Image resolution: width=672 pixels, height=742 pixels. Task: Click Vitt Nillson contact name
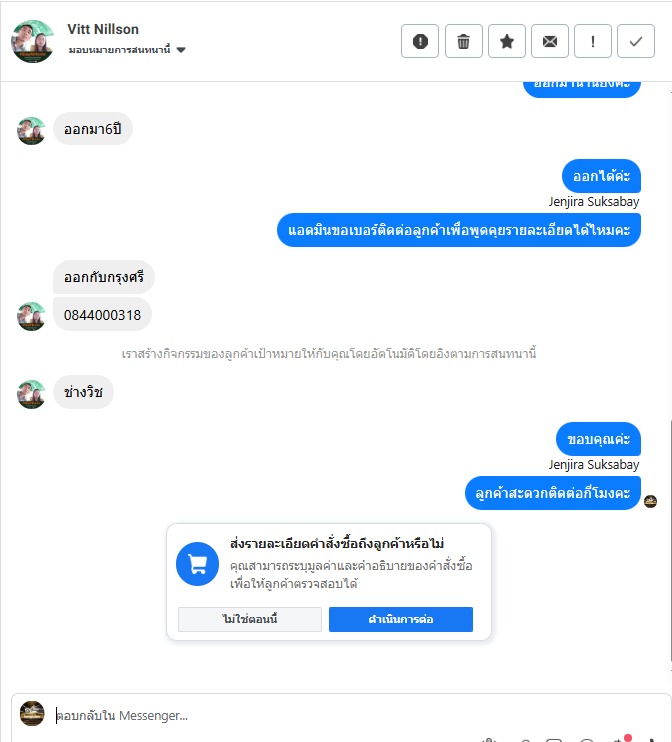(103, 29)
